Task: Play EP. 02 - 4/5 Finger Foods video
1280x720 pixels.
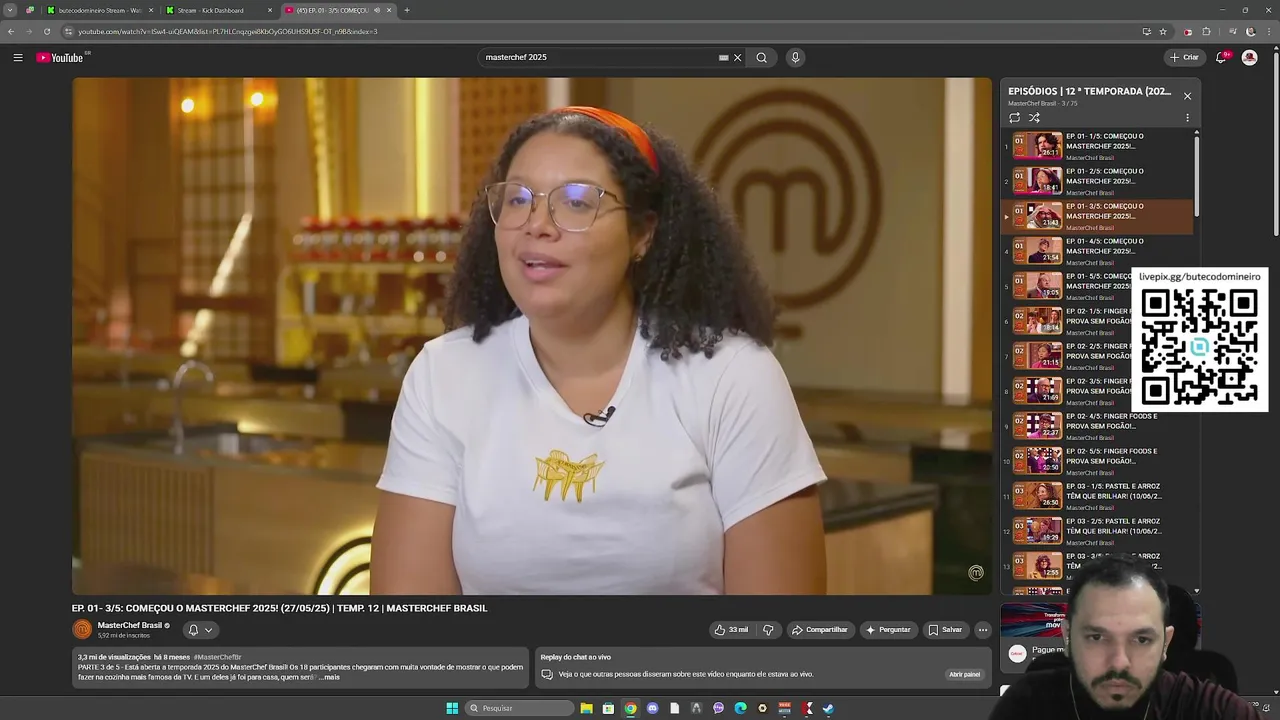Action: coord(1098,426)
